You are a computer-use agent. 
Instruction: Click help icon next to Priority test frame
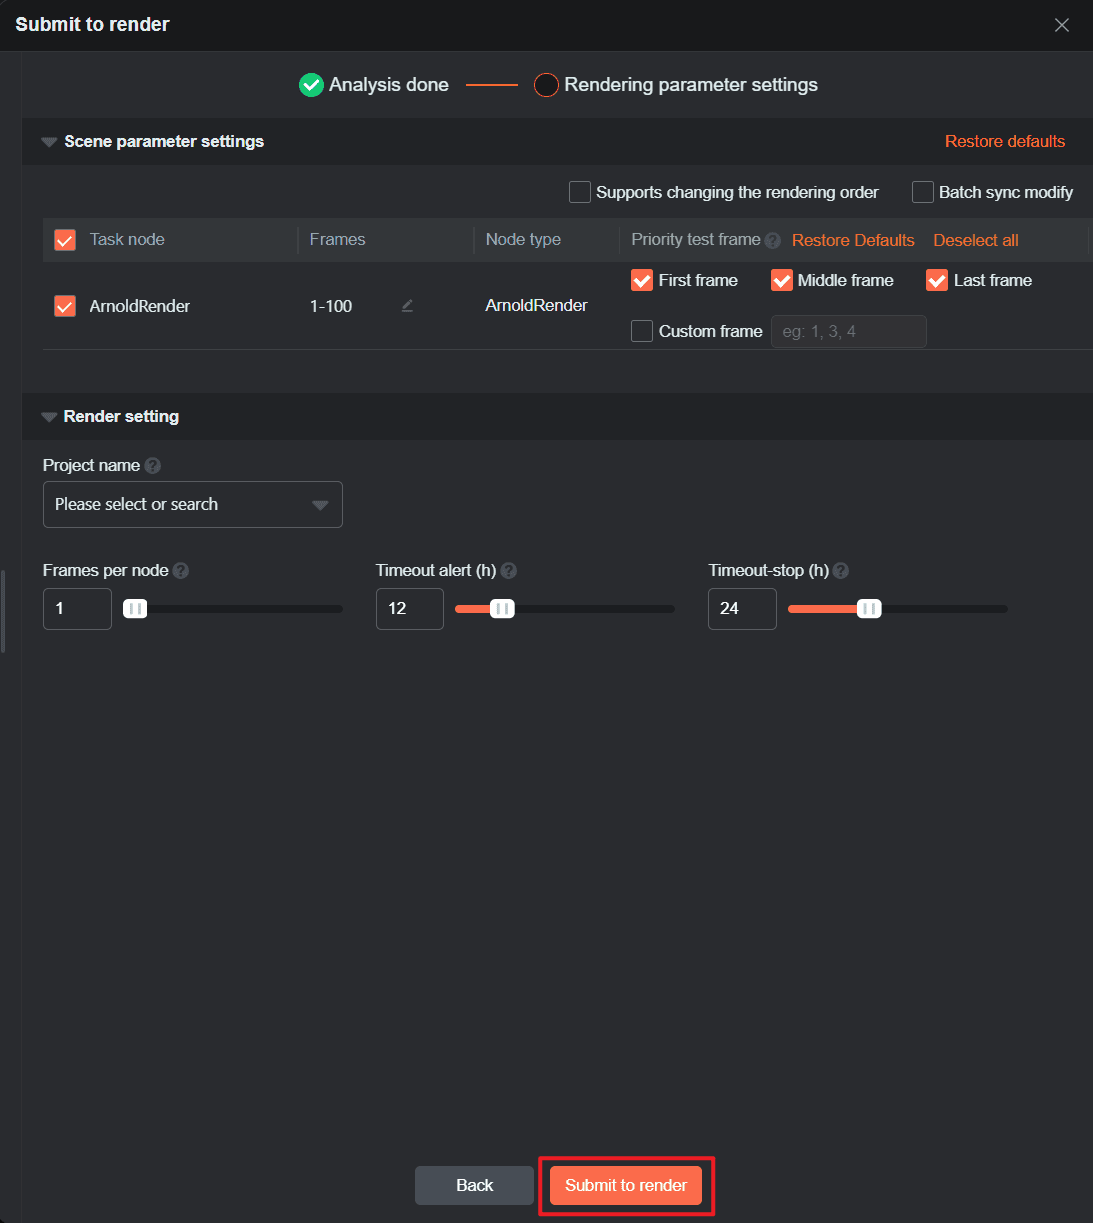click(x=773, y=240)
